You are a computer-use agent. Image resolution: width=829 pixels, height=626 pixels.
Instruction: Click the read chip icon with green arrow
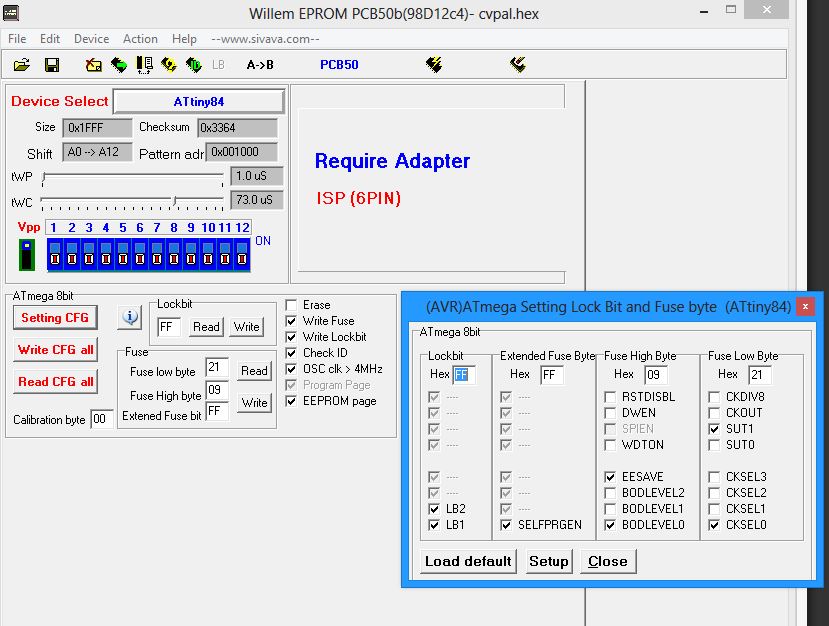(119, 65)
